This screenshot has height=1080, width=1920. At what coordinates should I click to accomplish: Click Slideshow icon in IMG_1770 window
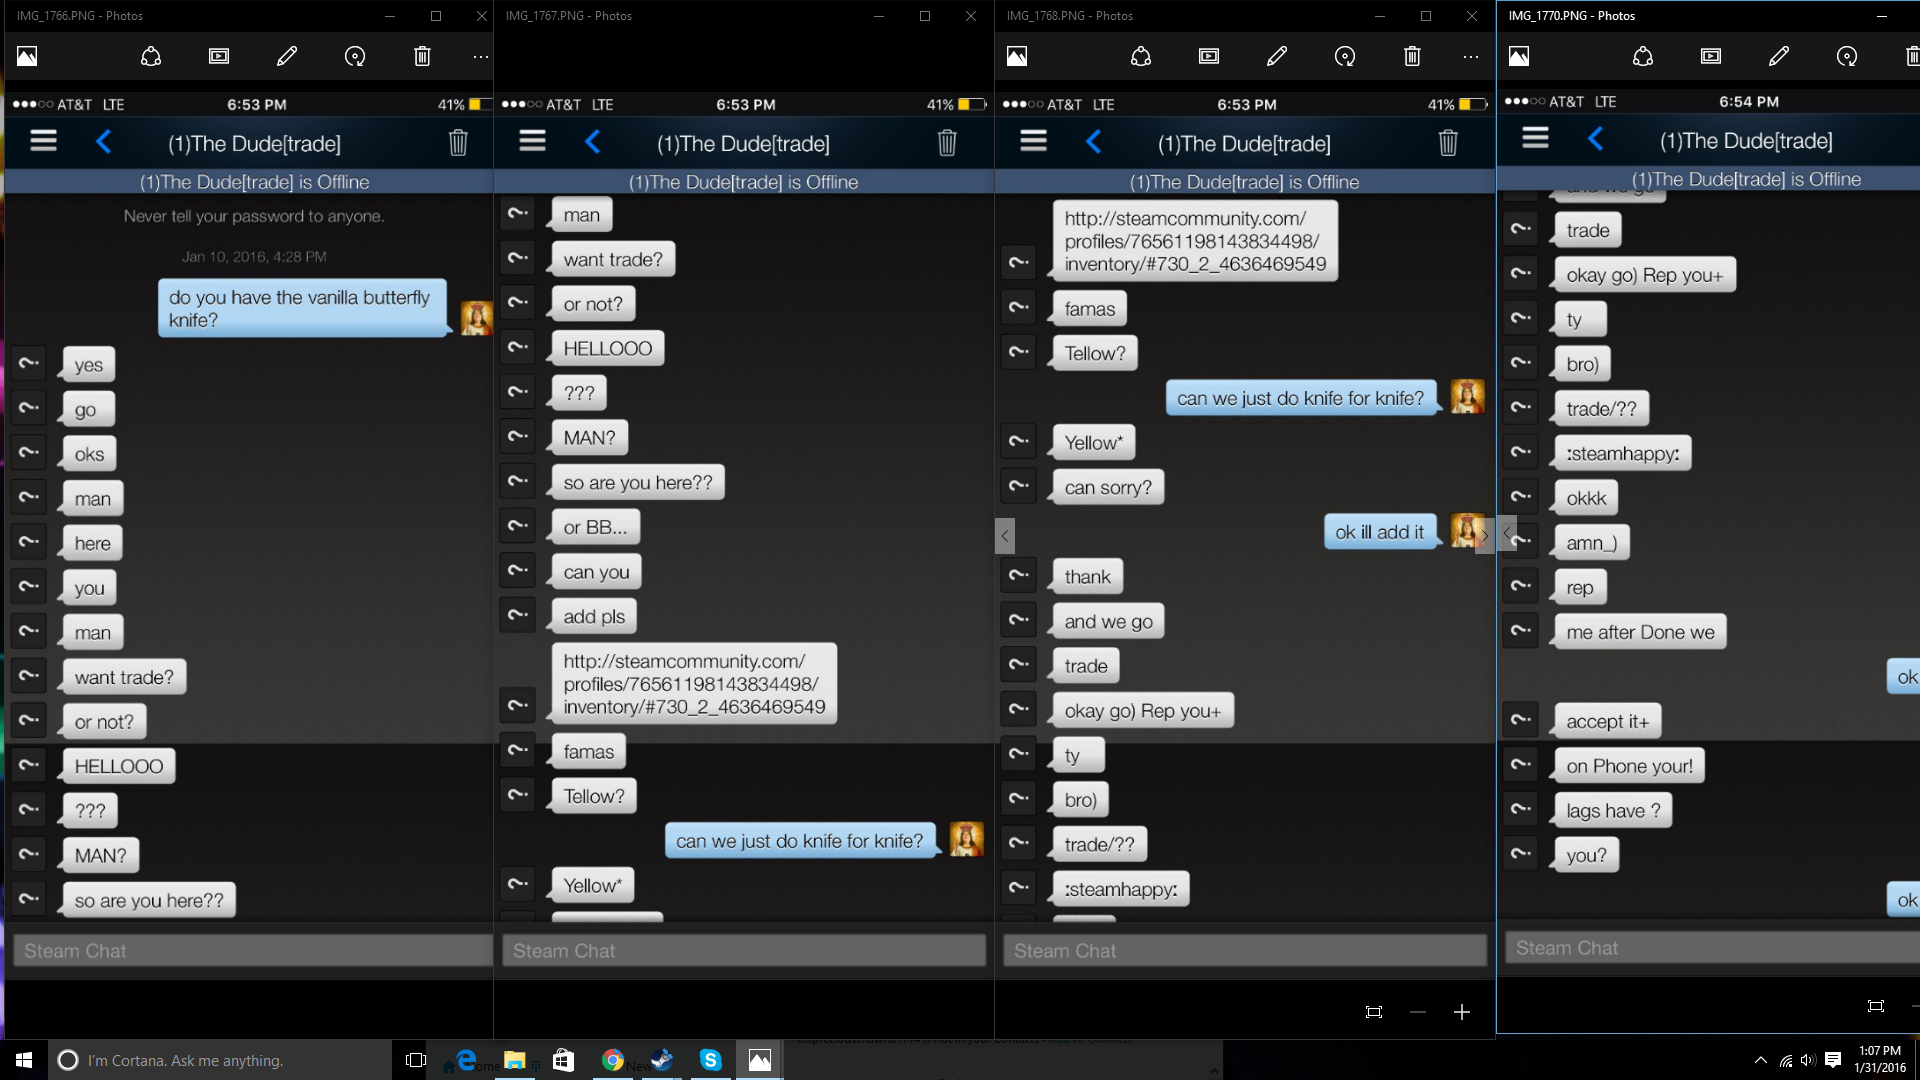(x=1711, y=56)
